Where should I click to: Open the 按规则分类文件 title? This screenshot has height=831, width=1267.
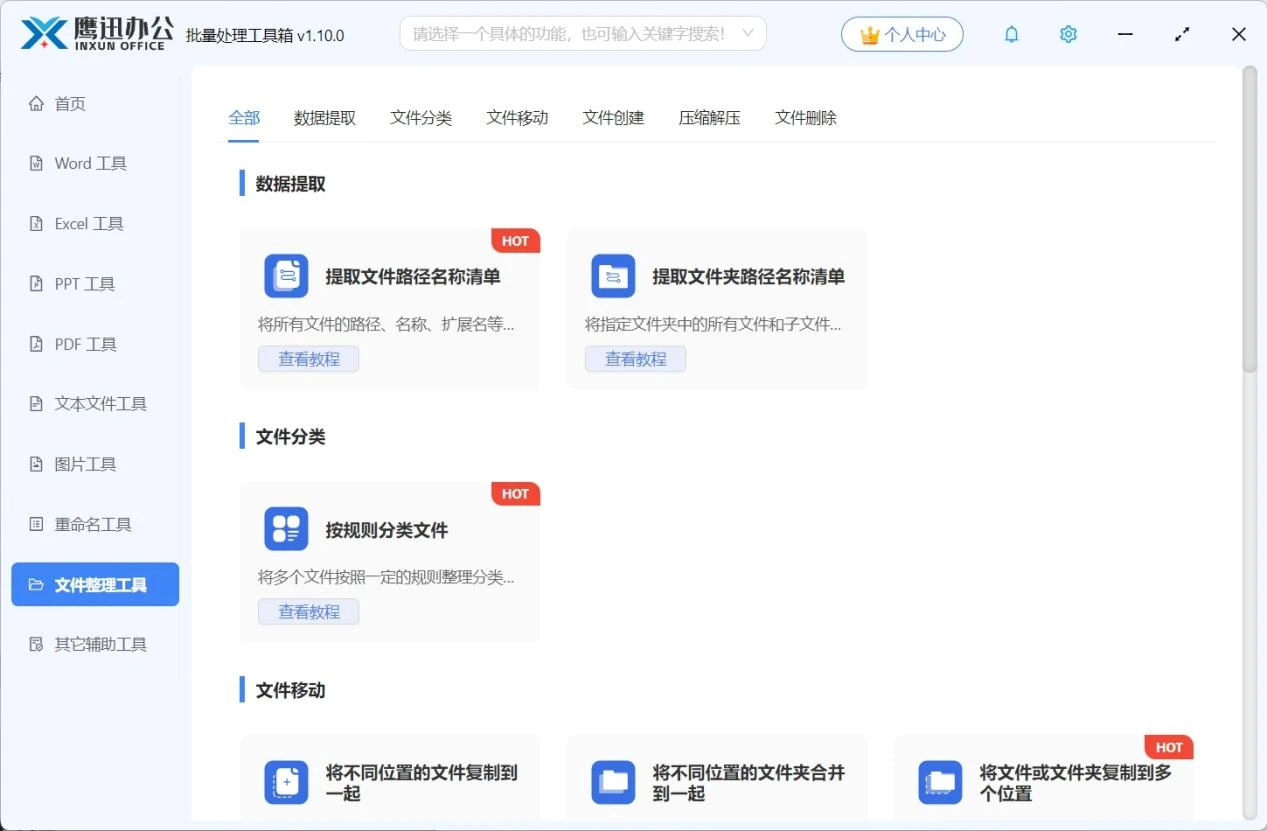click(387, 530)
